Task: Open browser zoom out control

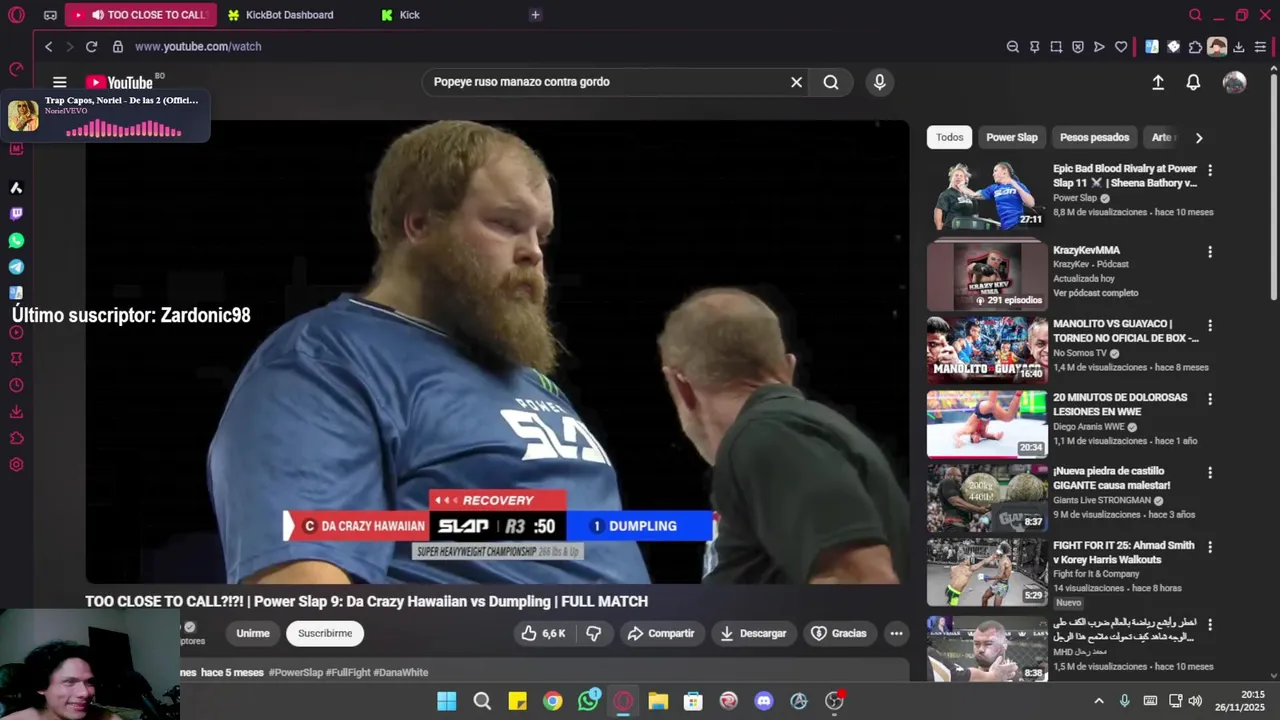Action: point(1012,47)
